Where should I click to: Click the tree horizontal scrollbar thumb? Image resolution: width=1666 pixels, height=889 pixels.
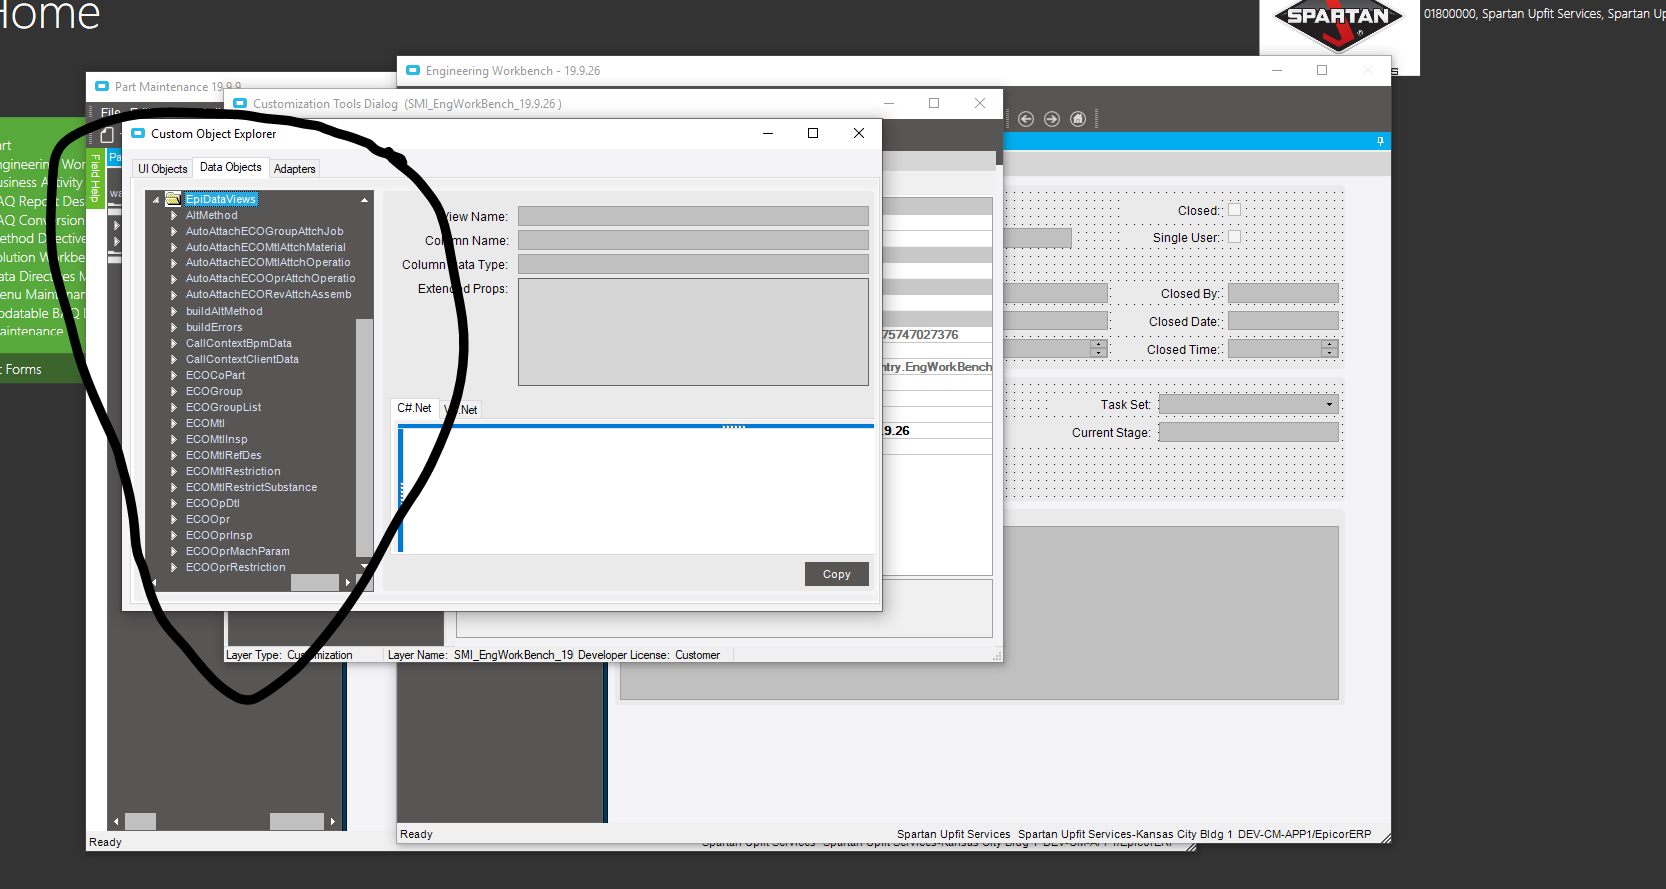tap(315, 583)
